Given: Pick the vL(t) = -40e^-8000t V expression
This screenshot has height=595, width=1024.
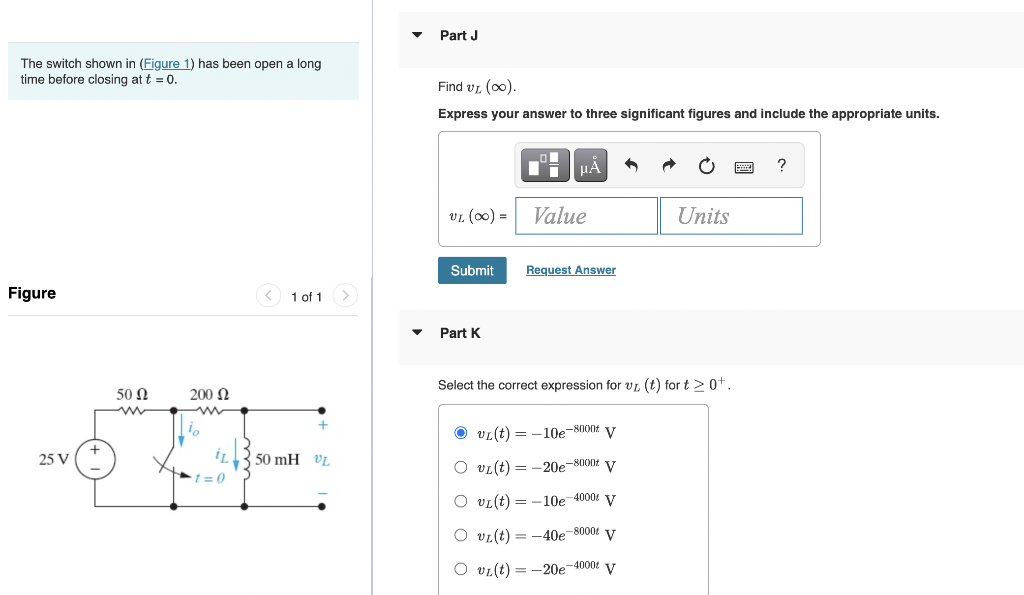Looking at the screenshot, I should [461, 534].
